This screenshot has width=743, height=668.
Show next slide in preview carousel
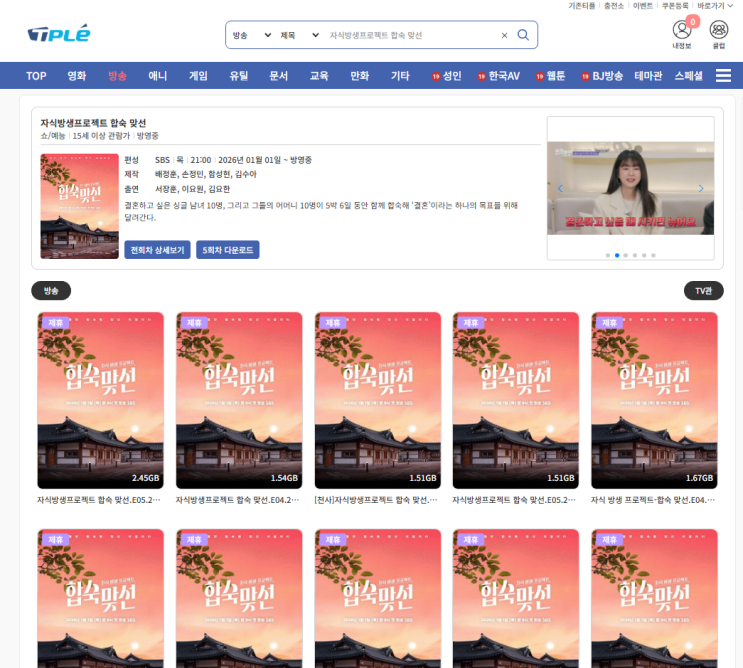click(x=701, y=188)
